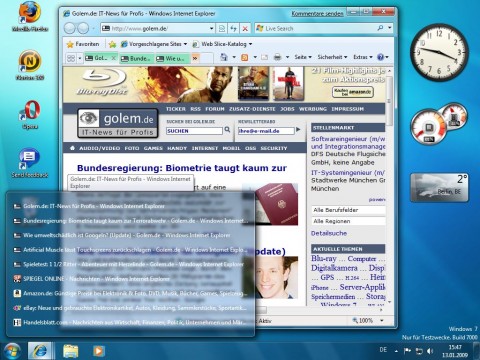
Task: Open the FORUM link on golem.de
Action: 215,109
